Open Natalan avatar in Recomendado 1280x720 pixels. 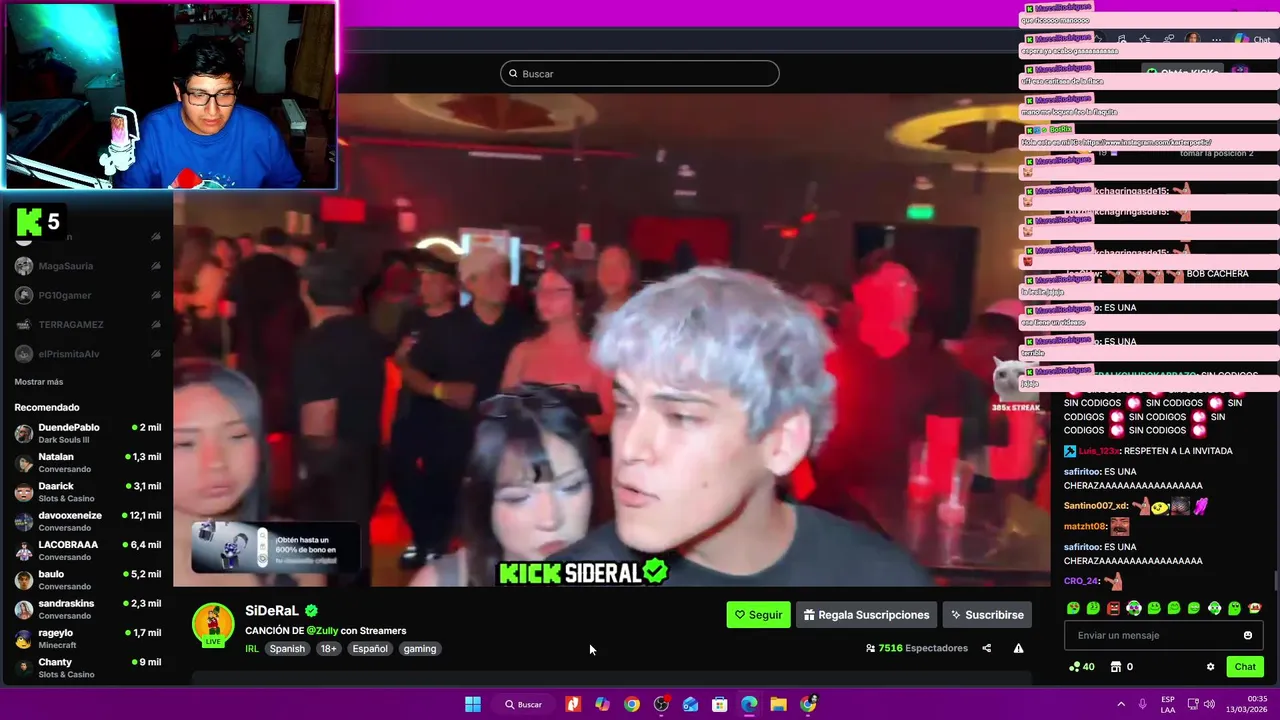coord(24,462)
